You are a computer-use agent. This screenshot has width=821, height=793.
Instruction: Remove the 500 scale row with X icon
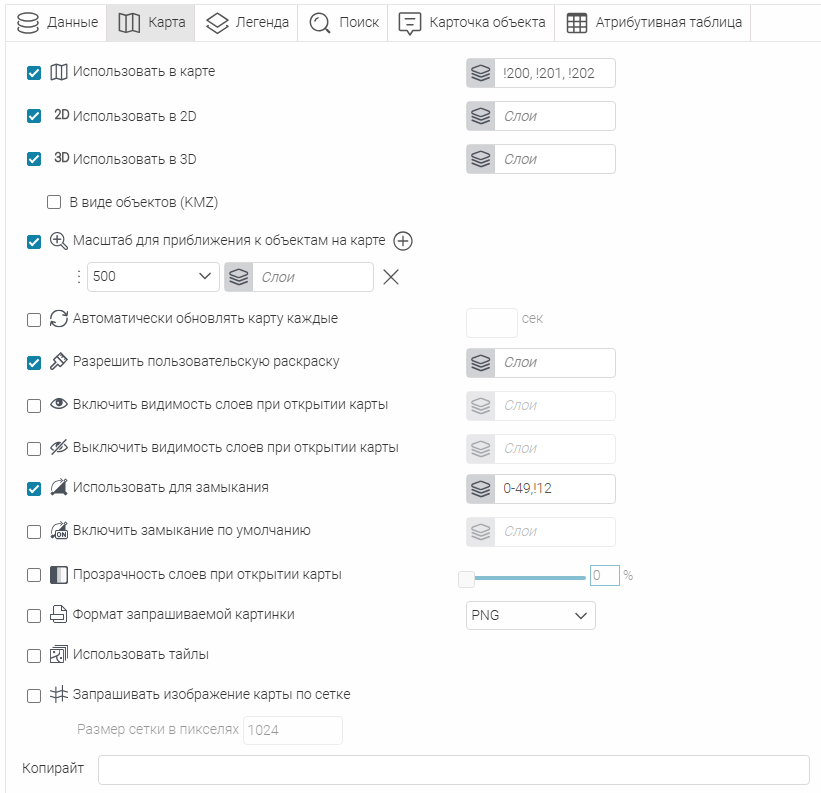click(x=391, y=277)
